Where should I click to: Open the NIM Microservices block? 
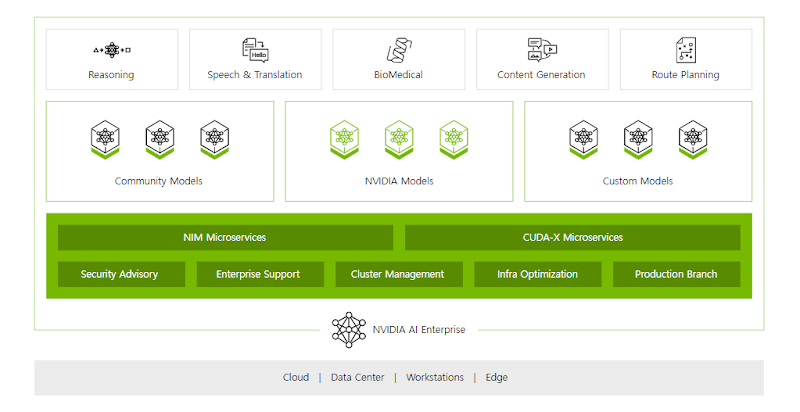pyautogui.click(x=226, y=238)
